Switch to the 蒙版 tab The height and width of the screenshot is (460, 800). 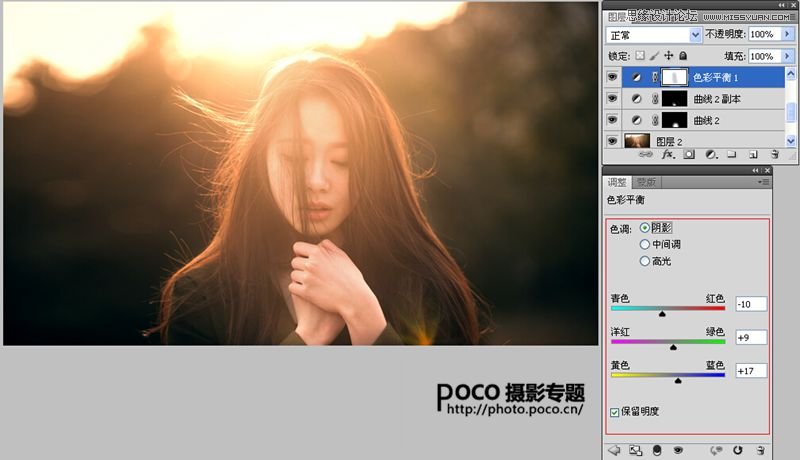click(x=646, y=182)
